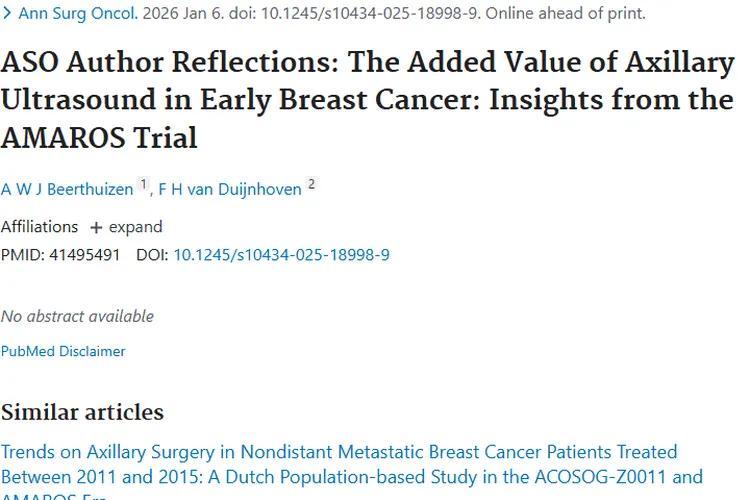Screen dimensions: 750x500
Task: Click affiliation superscript 2 after van Duijnhoven
Action: [312, 184]
